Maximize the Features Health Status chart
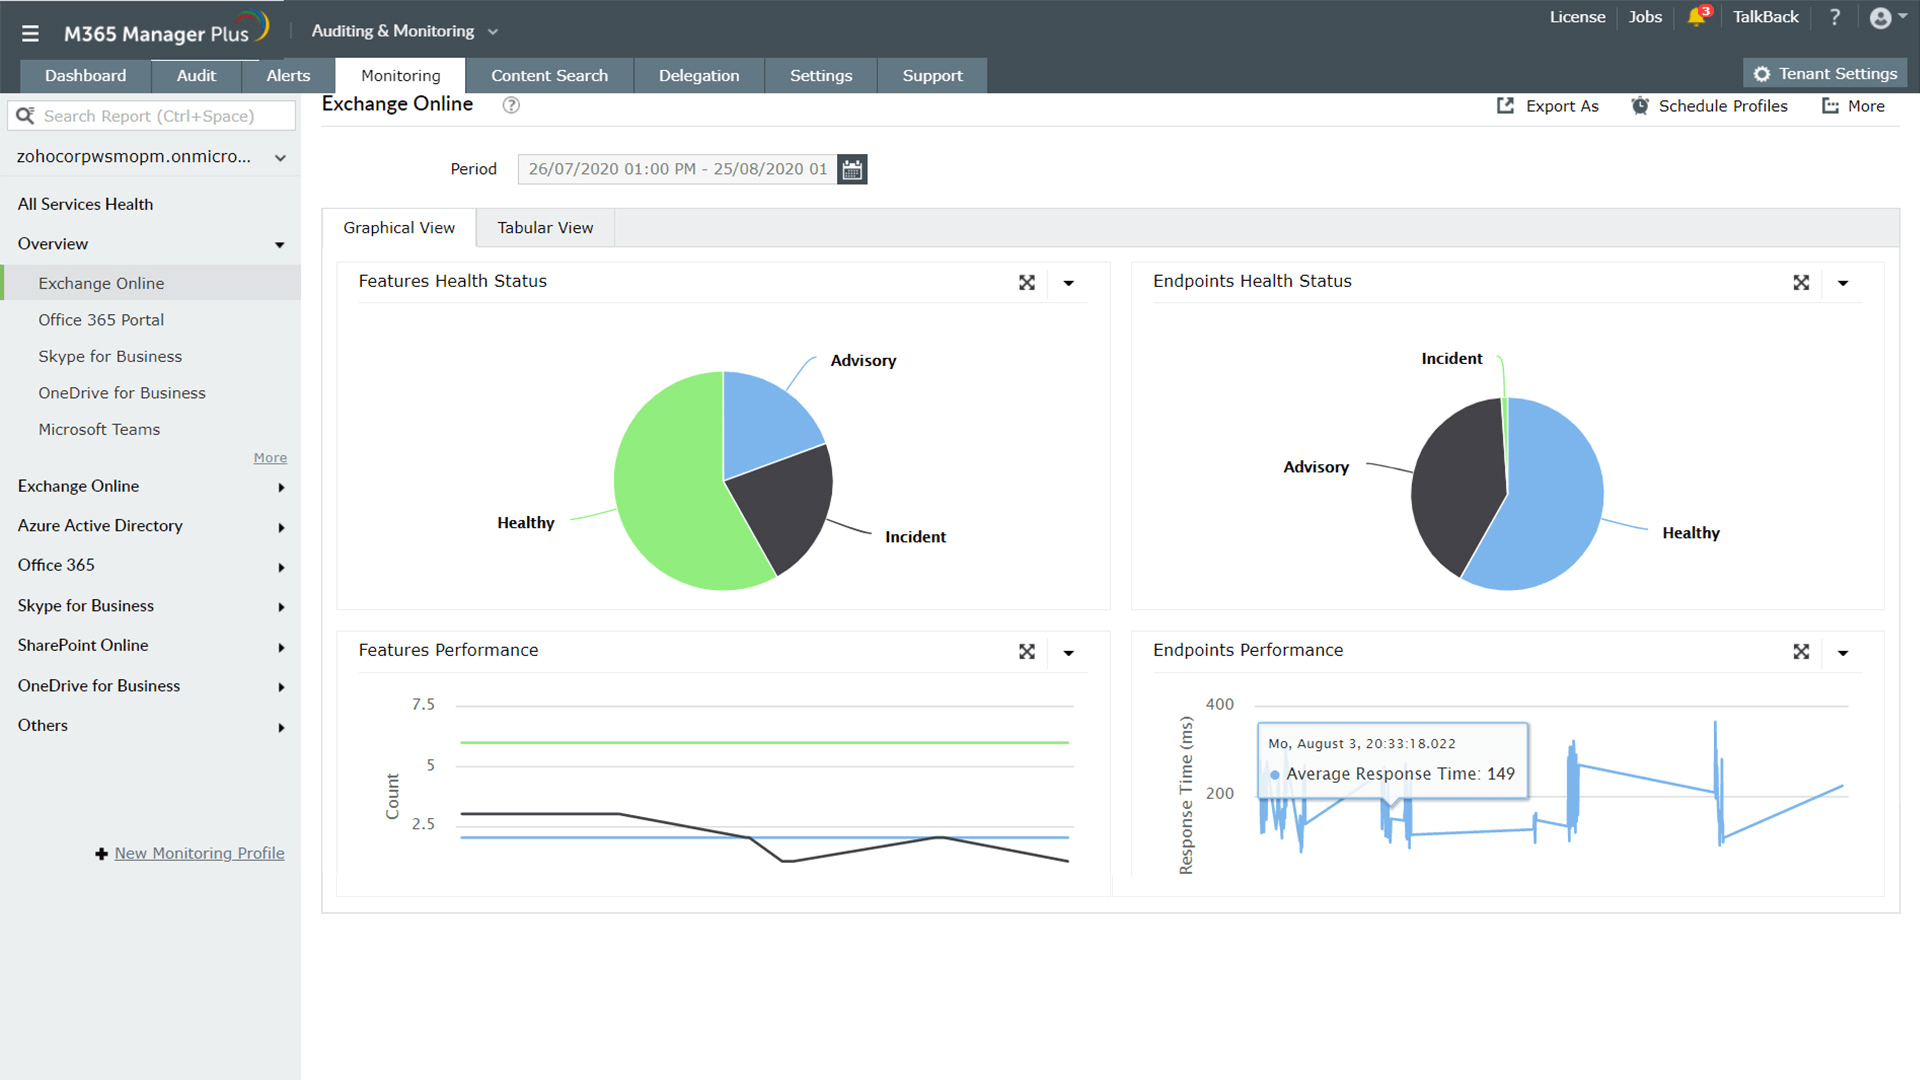Image resolution: width=1920 pixels, height=1080 pixels. coord(1027,283)
